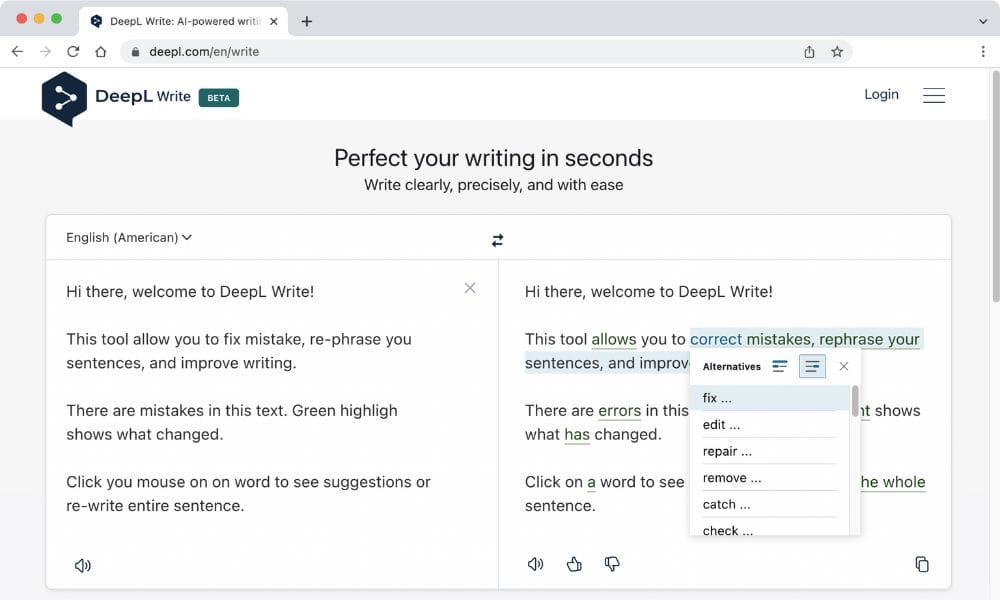Screen dimensions: 1000x600
Task: Give thumbs down to the result
Action: tap(612, 564)
